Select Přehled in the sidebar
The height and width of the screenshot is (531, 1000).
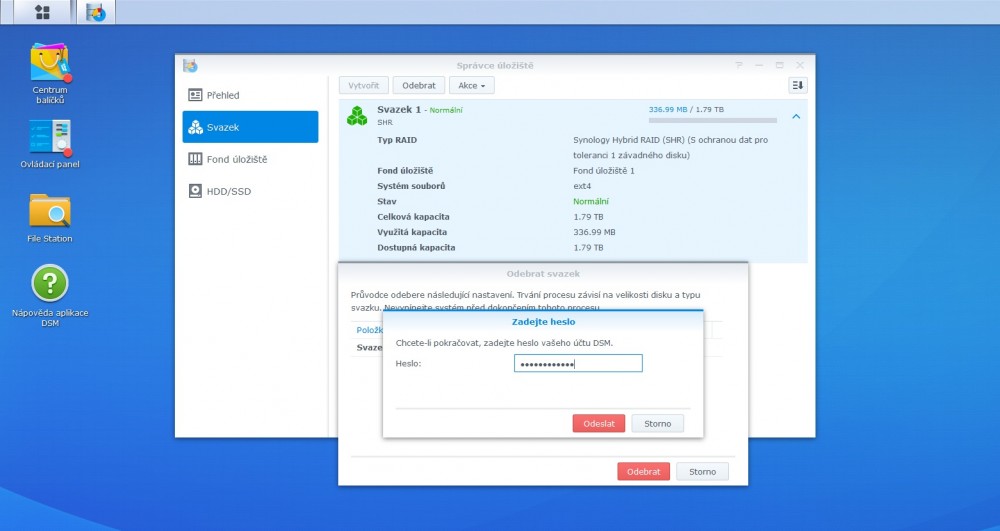[250, 95]
